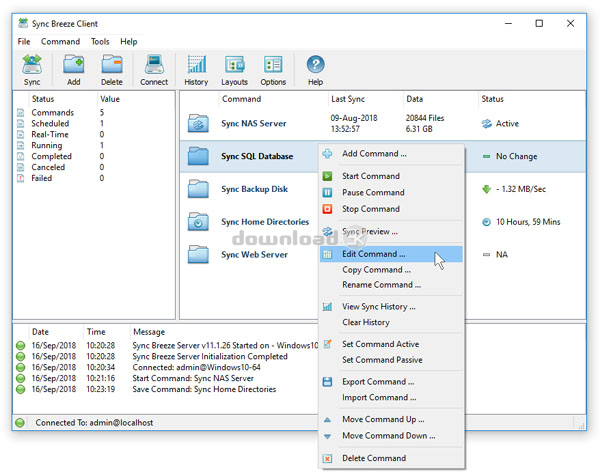Click the Sync Backup Disk folder icon
The width and height of the screenshot is (600, 474).
point(198,189)
